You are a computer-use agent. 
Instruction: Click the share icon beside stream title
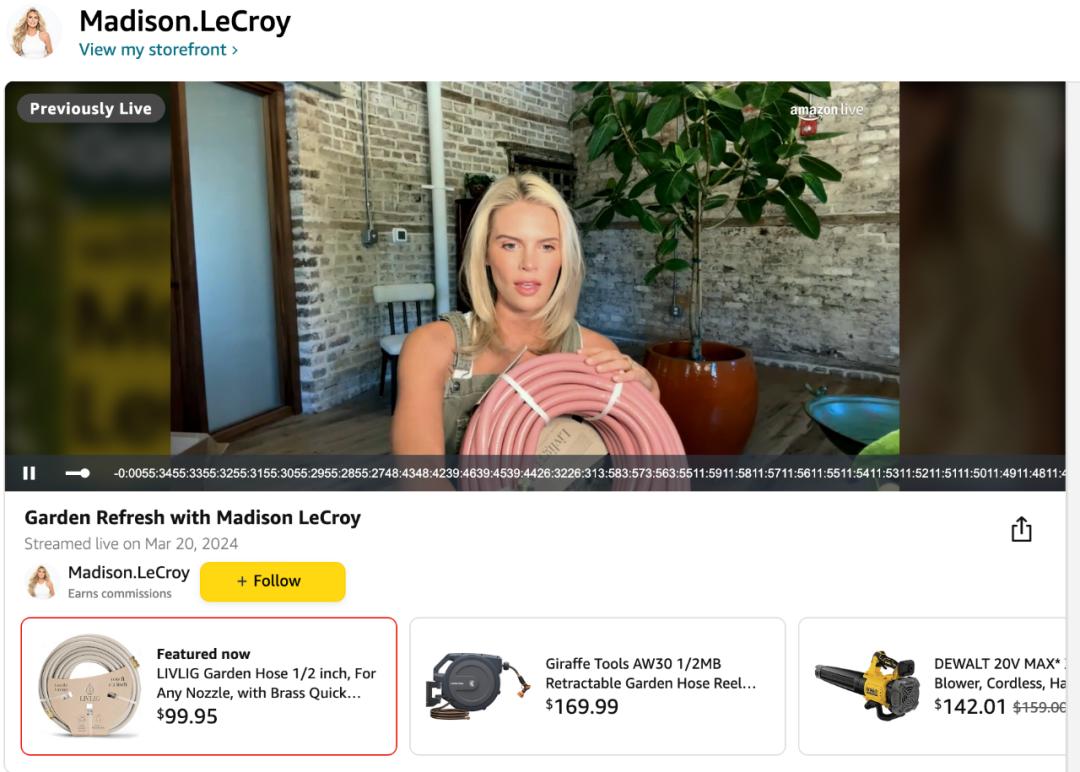[x=1021, y=529]
